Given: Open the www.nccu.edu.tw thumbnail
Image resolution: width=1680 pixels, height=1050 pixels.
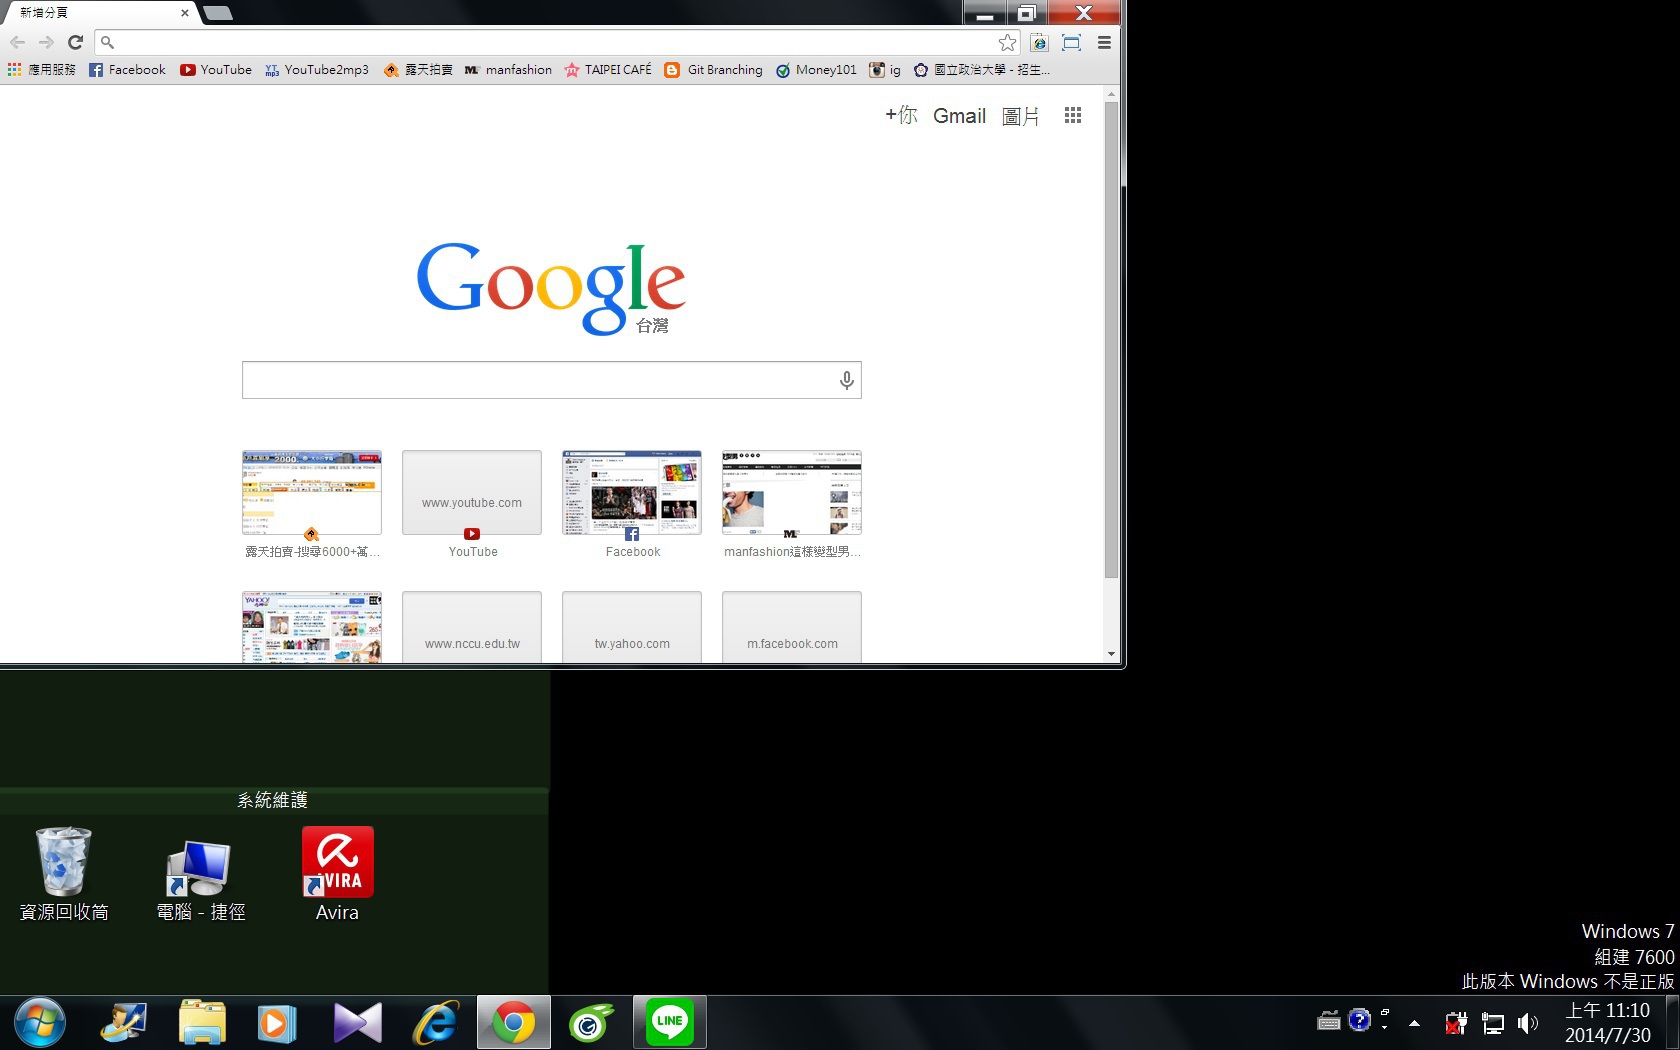Looking at the screenshot, I should (x=472, y=627).
